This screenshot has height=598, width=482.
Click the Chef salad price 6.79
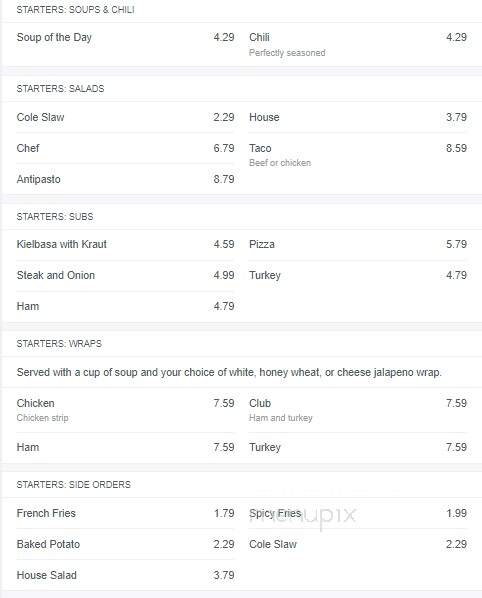pos(224,148)
